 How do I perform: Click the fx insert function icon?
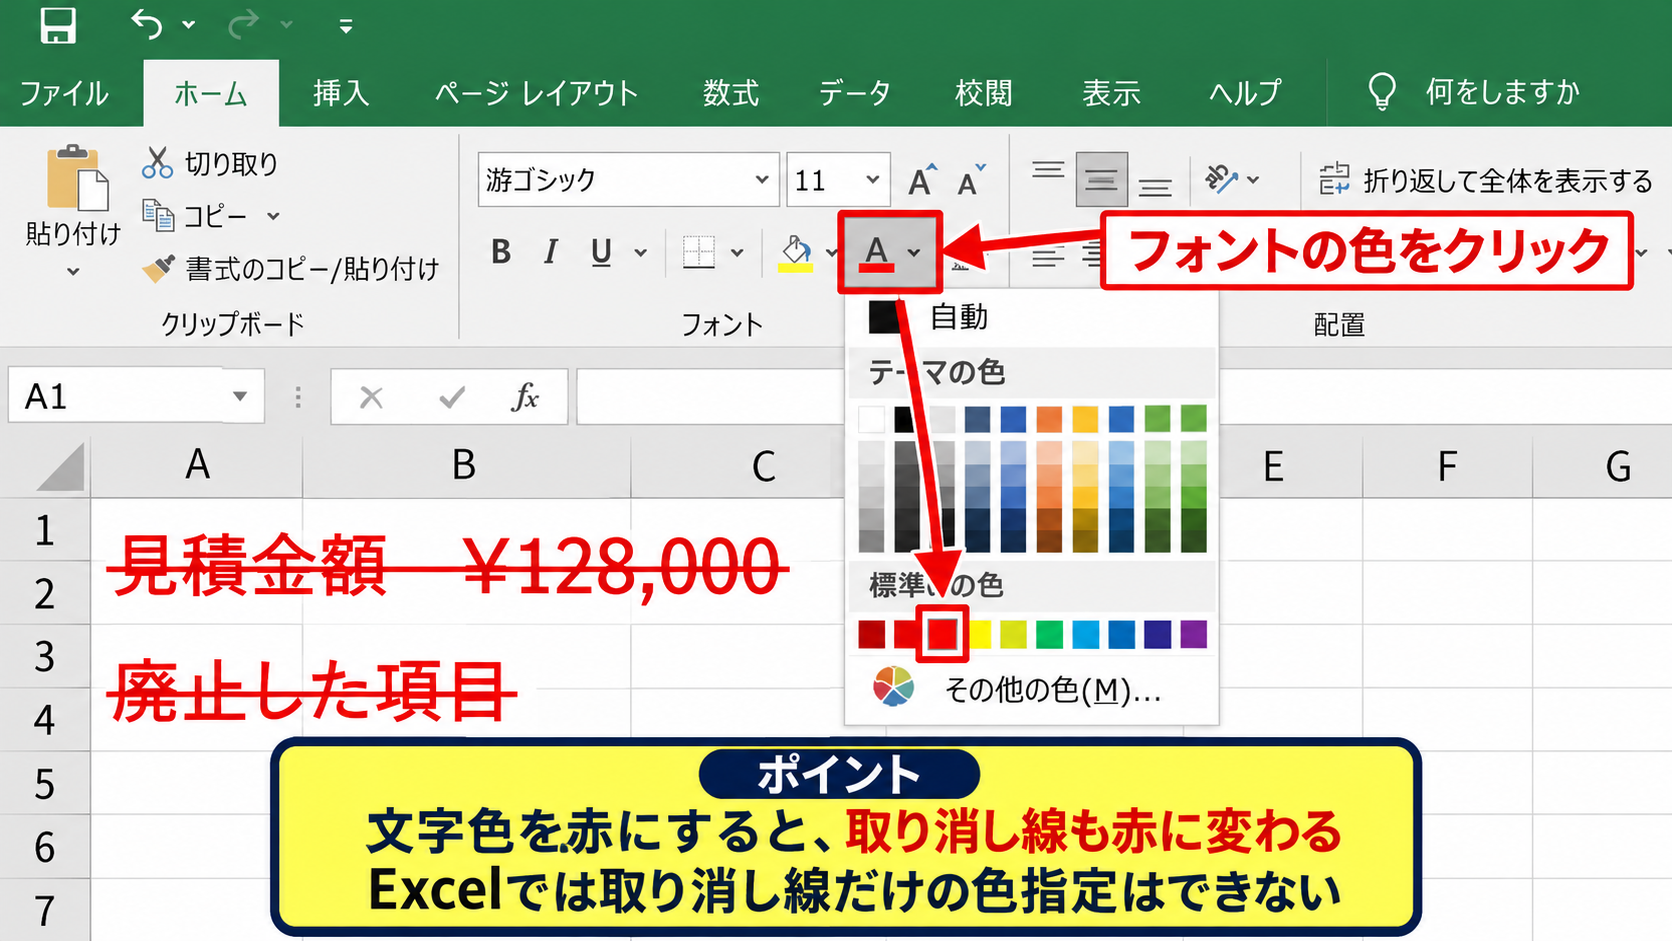(x=525, y=397)
